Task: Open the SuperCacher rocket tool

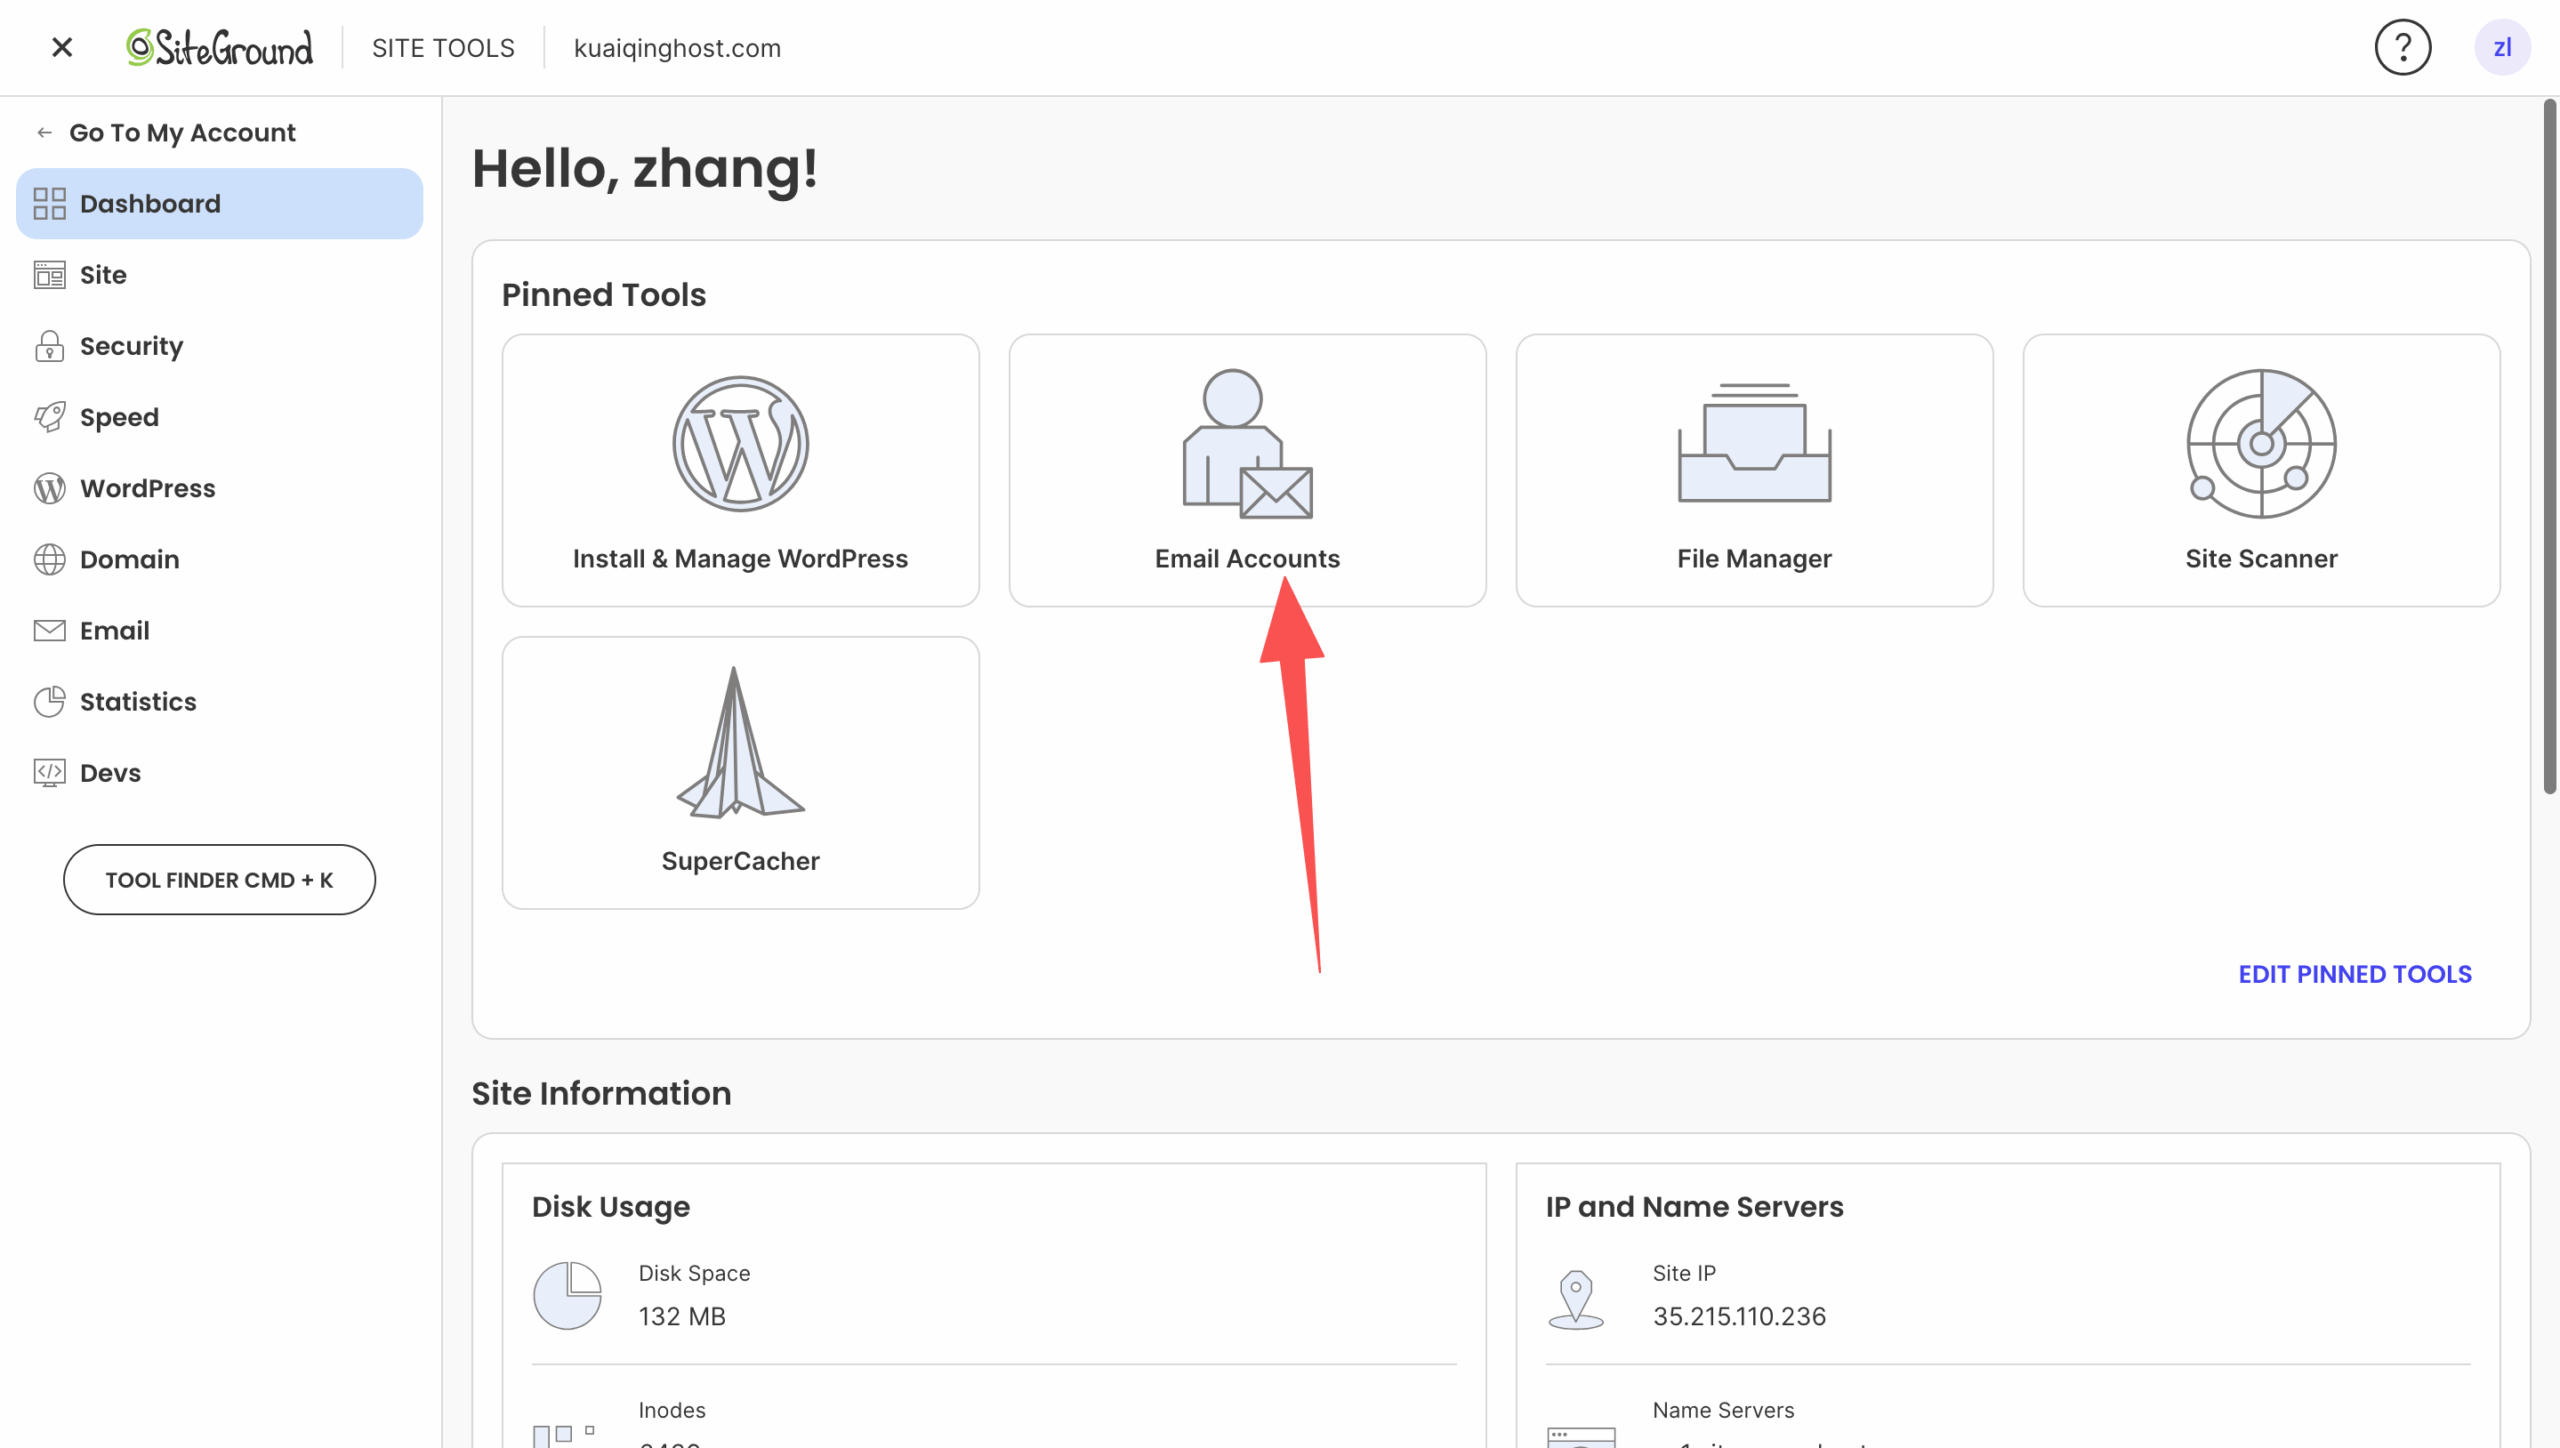Action: (740, 772)
